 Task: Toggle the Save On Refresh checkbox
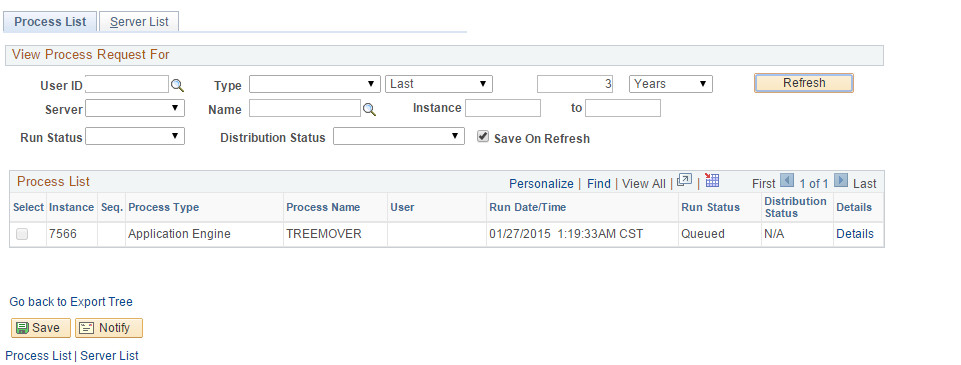[x=483, y=137]
